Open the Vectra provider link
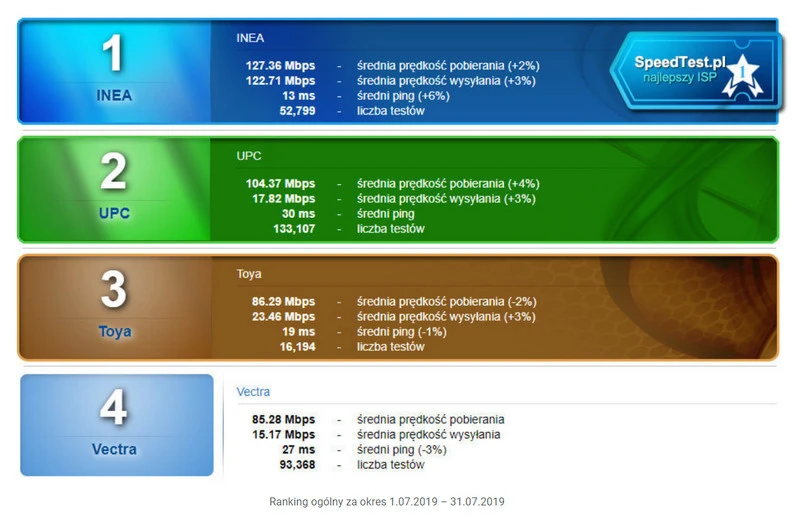Viewport: 800px width, 519px height. coord(253,392)
